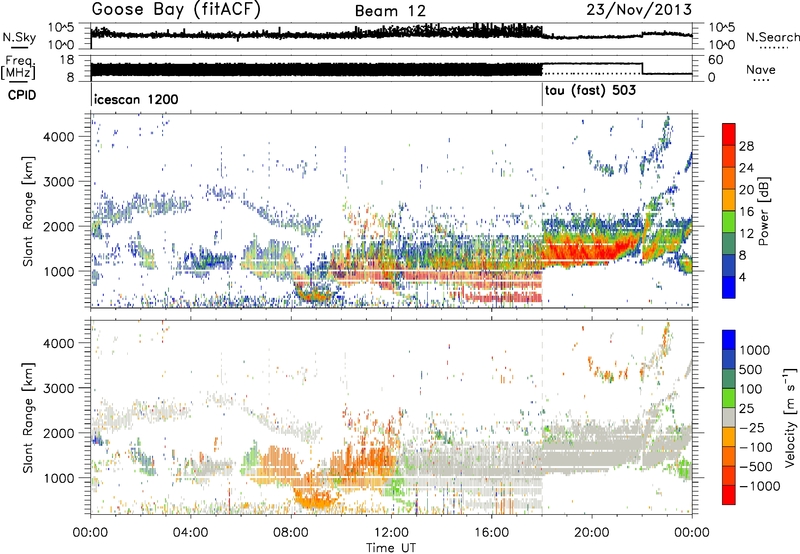Click the blue bottom segment of Power colorbar
Screen dimensions: 800x554
click(729, 287)
